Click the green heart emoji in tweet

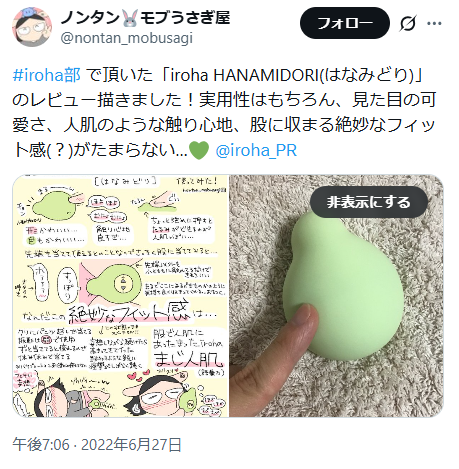tap(199, 150)
